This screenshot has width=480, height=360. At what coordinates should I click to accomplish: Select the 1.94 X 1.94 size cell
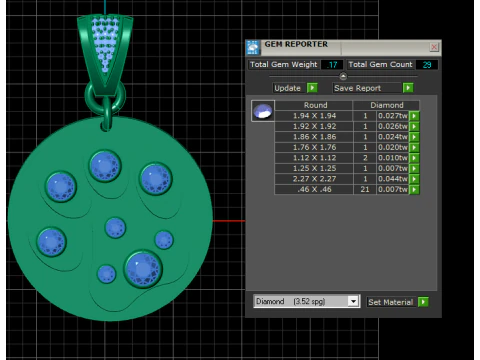(x=314, y=116)
